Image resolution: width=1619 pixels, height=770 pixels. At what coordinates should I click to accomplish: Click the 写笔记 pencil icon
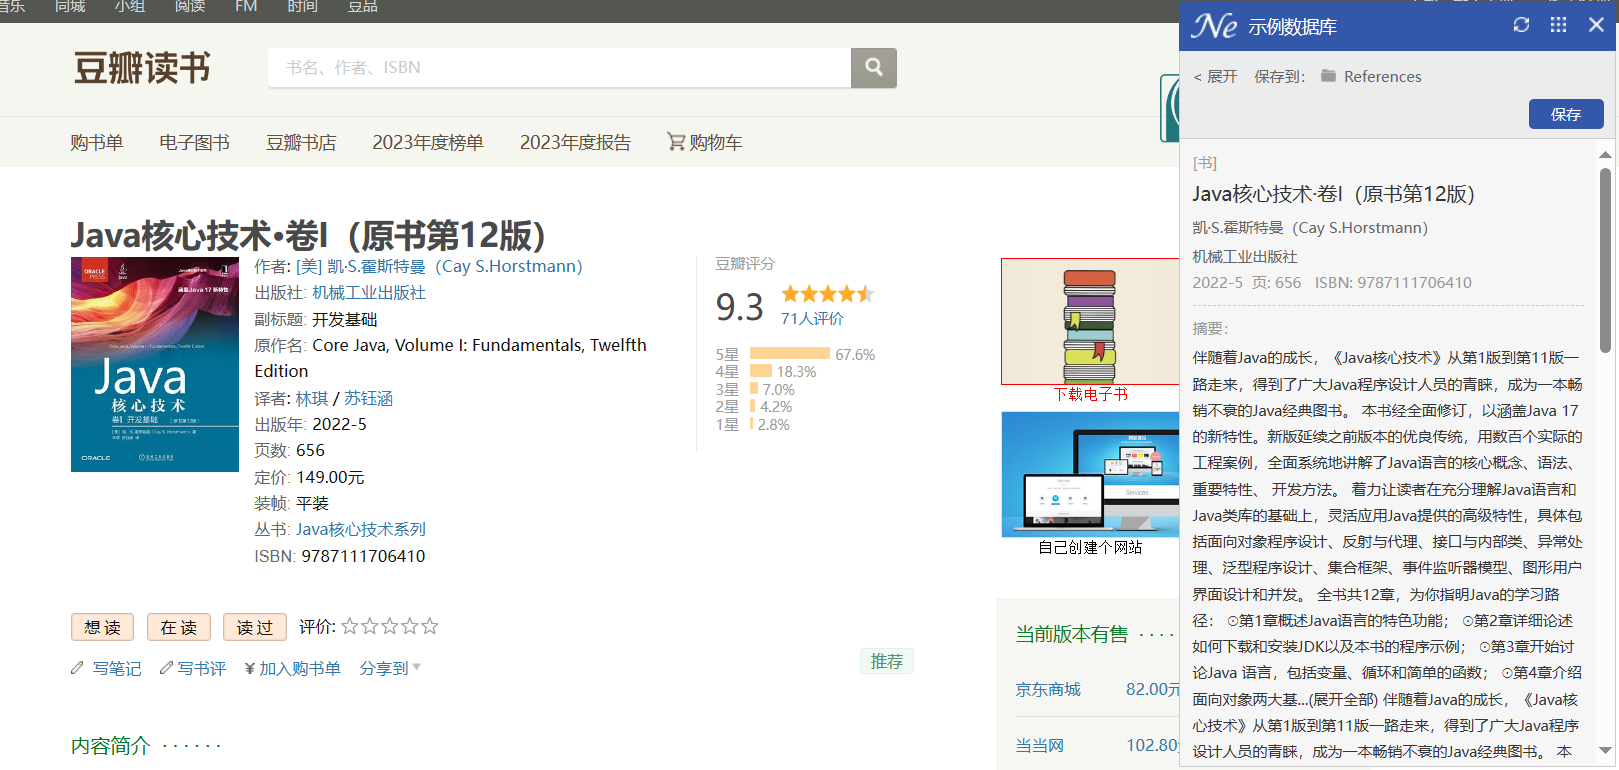(x=77, y=668)
